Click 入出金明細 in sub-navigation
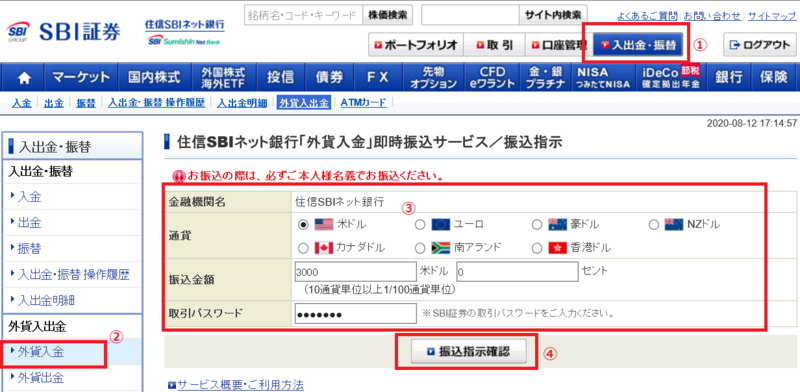This screenshot has width=800, height=392. click(x=242, y=103)
